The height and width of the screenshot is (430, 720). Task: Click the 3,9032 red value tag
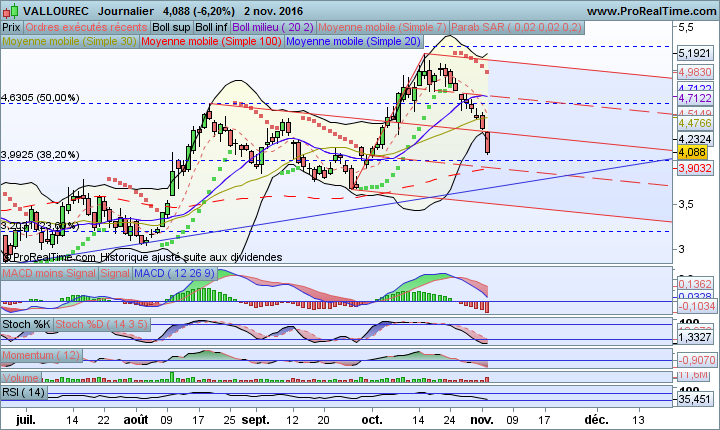pos(695,168)
